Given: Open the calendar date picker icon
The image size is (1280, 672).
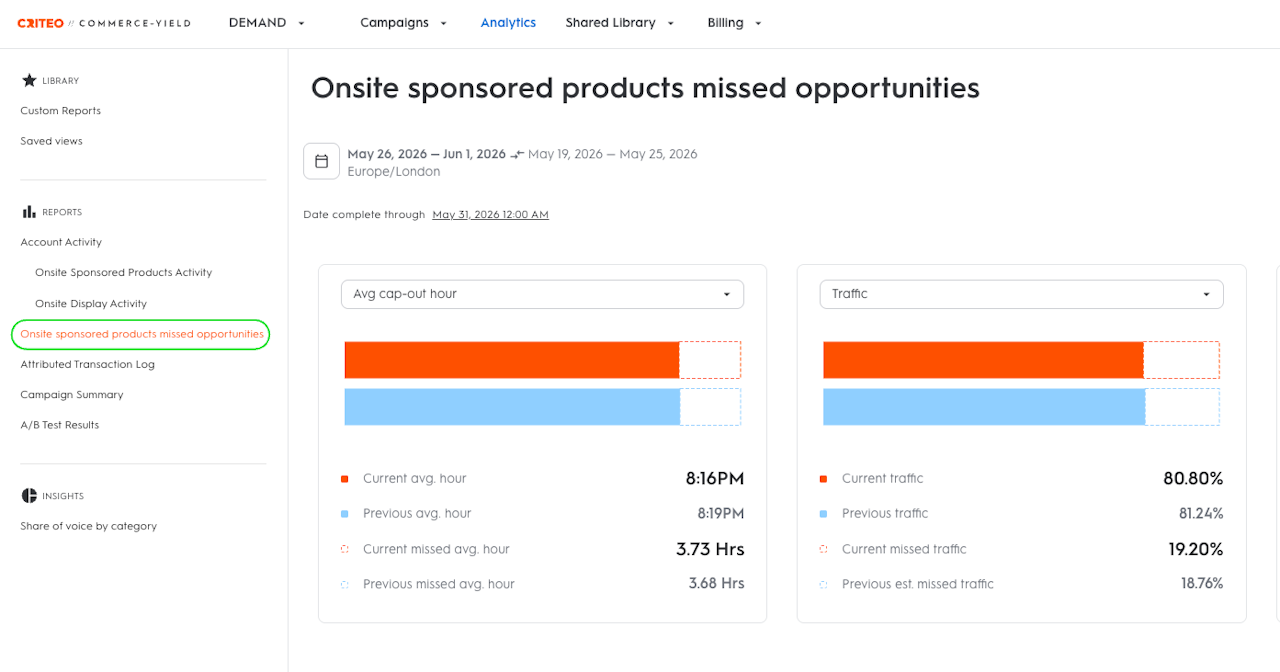Looking at the screenshot, I should [321, 161].
